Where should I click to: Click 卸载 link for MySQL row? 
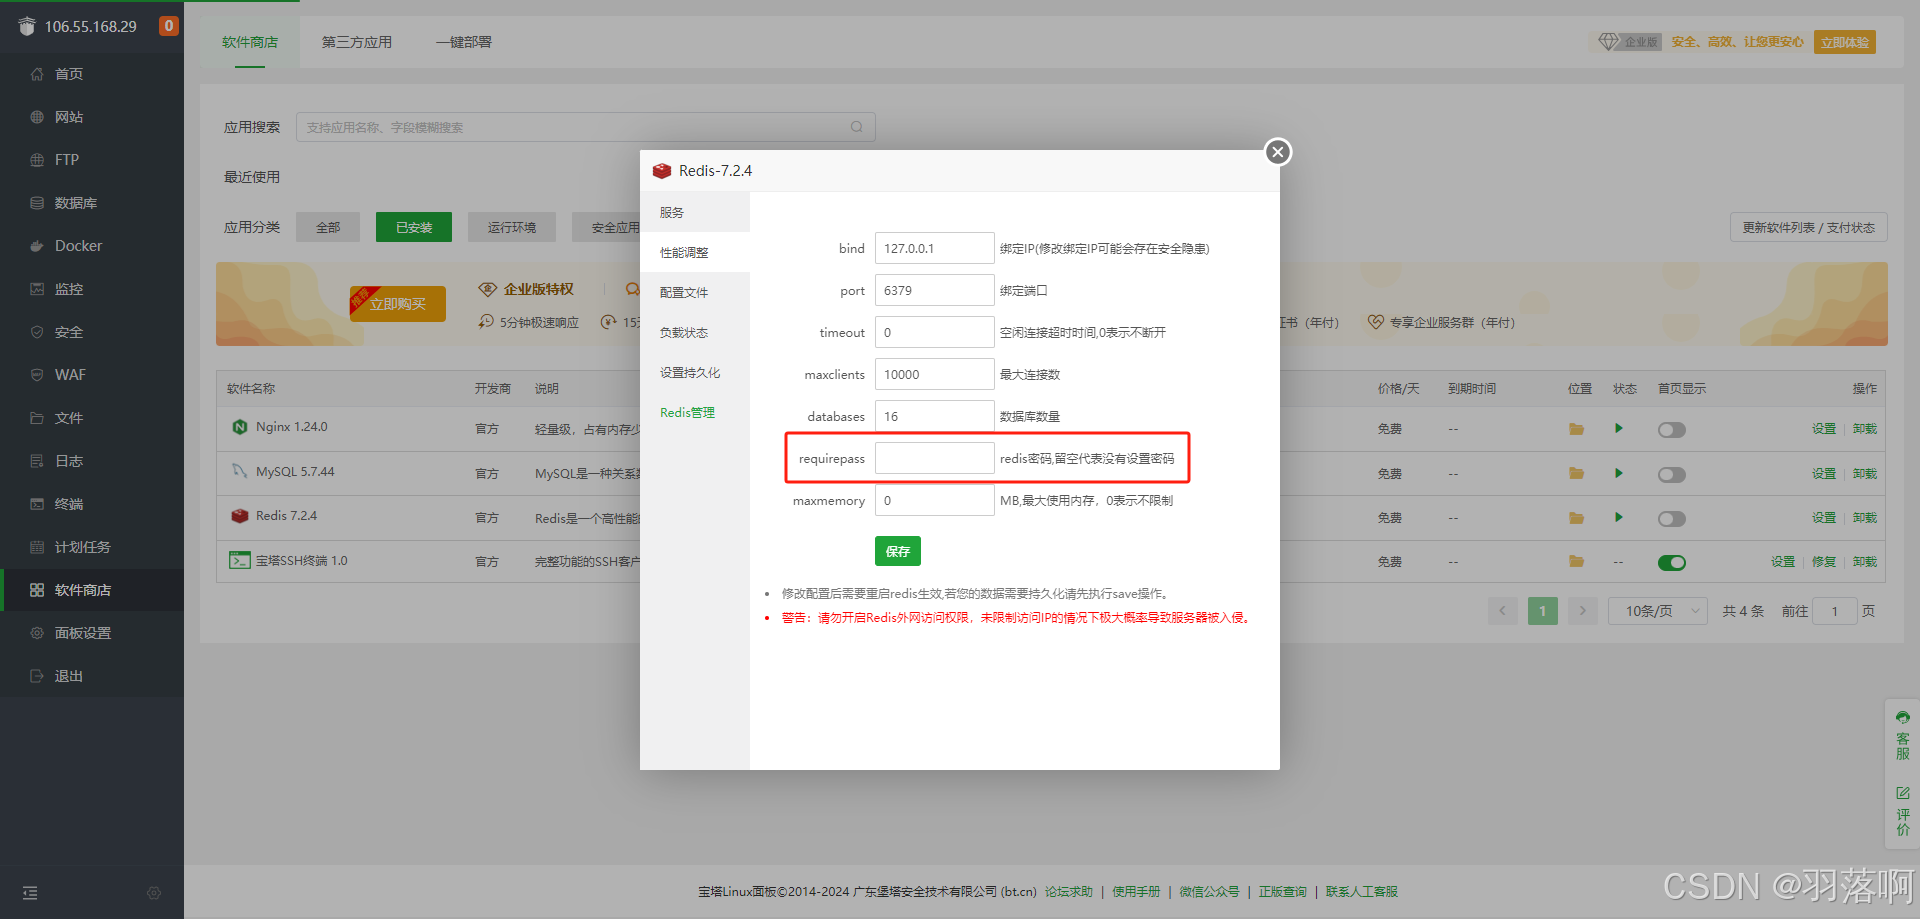[1865, 473]
